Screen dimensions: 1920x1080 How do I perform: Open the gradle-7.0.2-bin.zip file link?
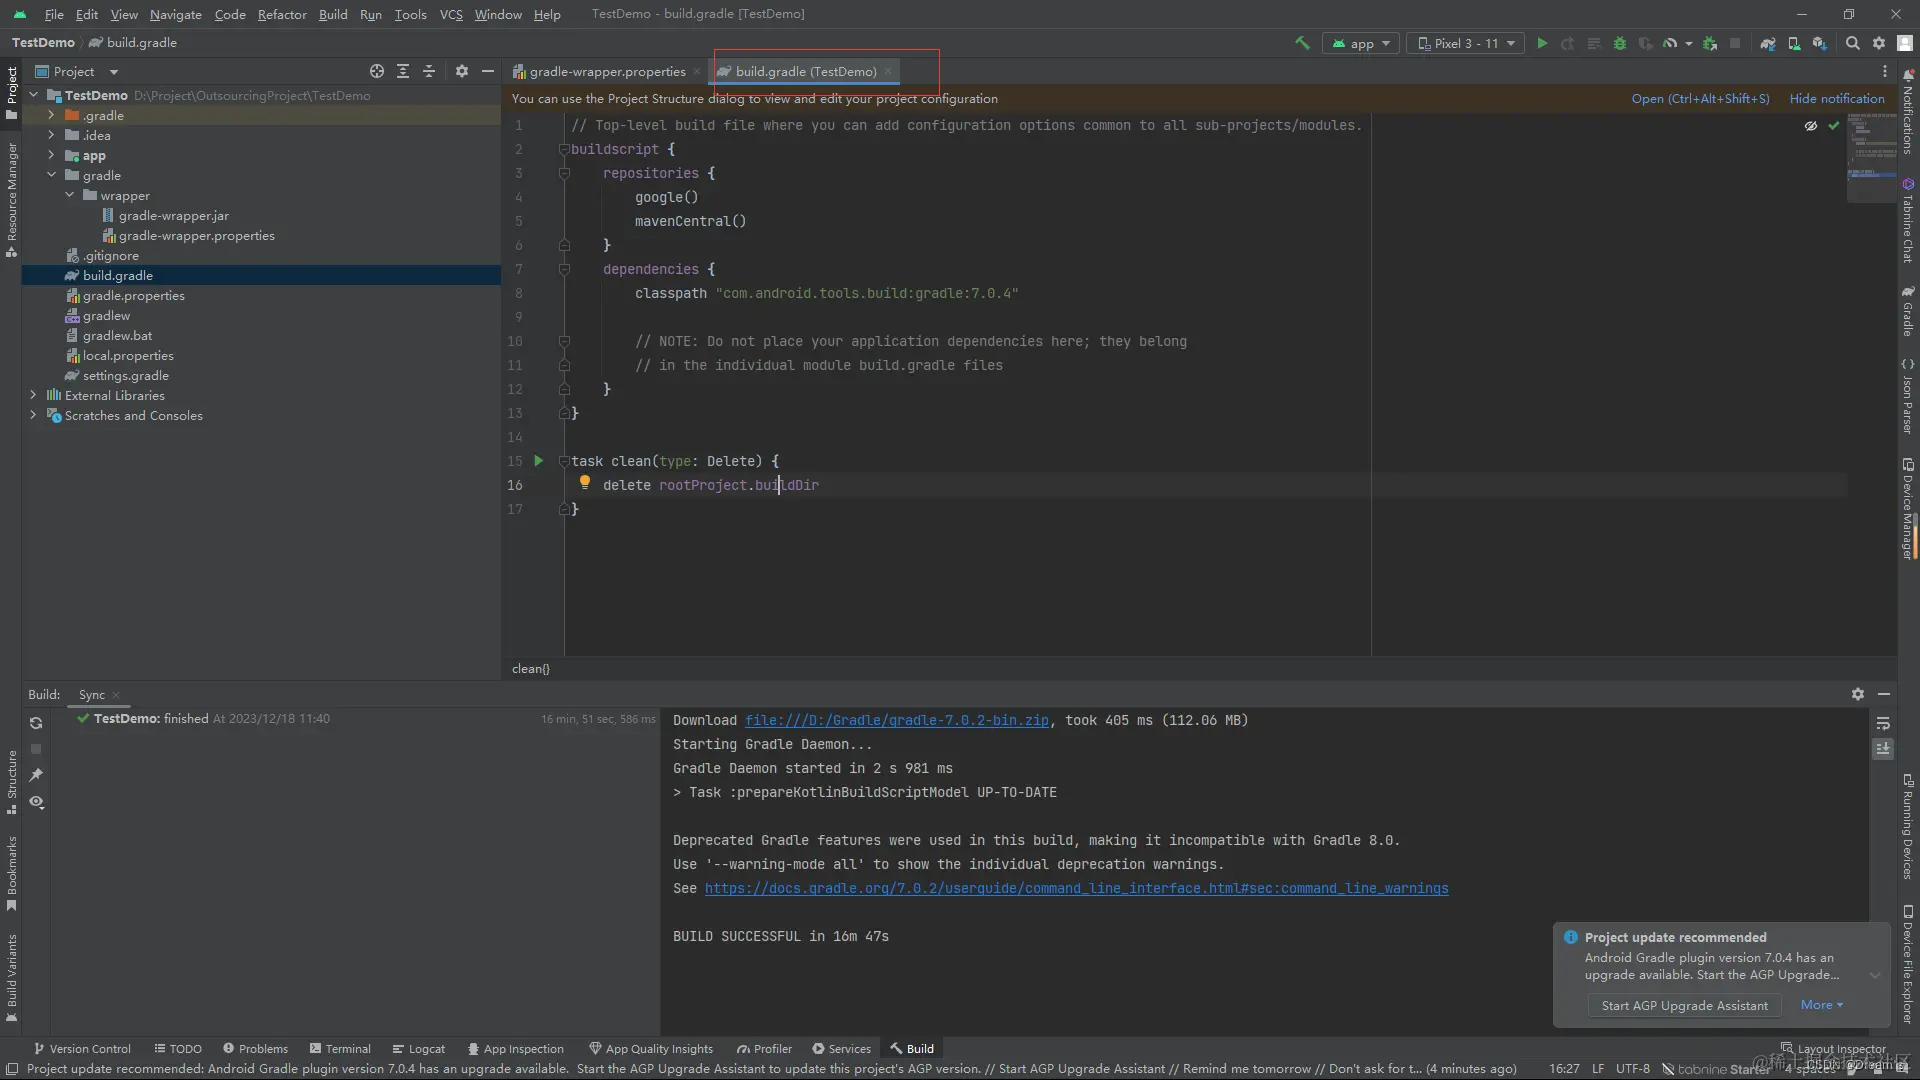[x=897, y=720]
